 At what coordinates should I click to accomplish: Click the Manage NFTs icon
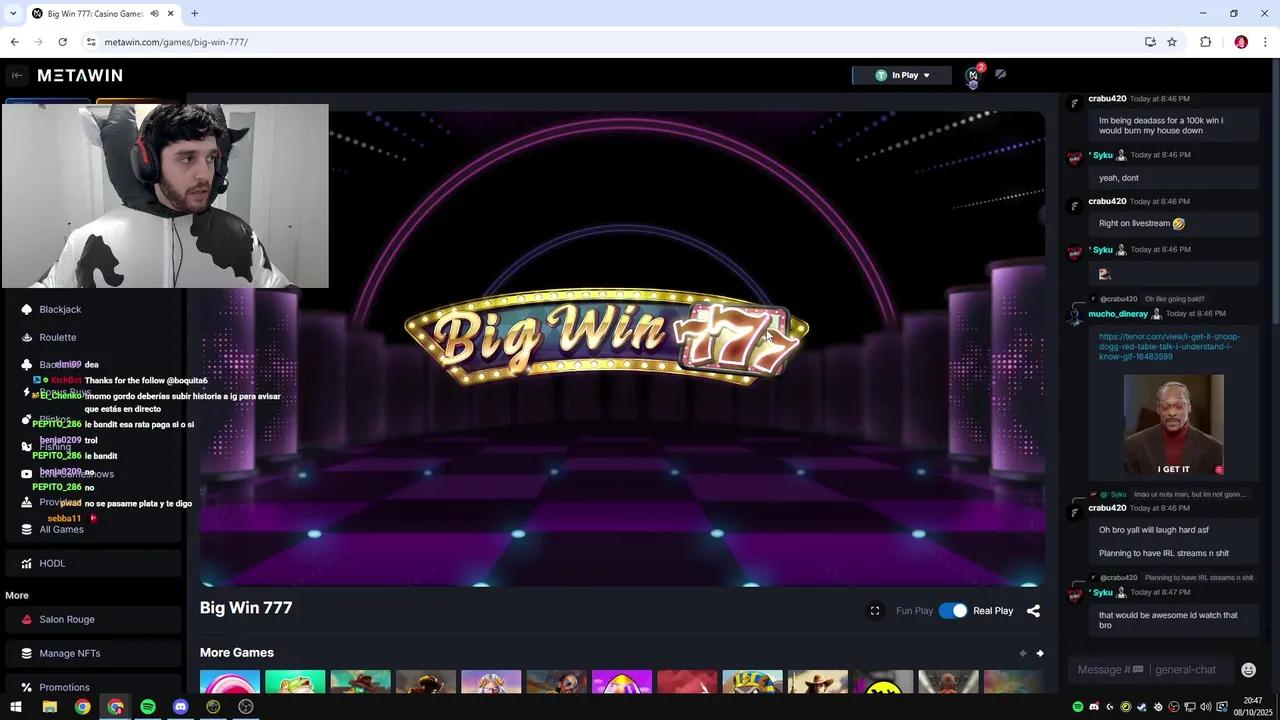coord(27,653)
